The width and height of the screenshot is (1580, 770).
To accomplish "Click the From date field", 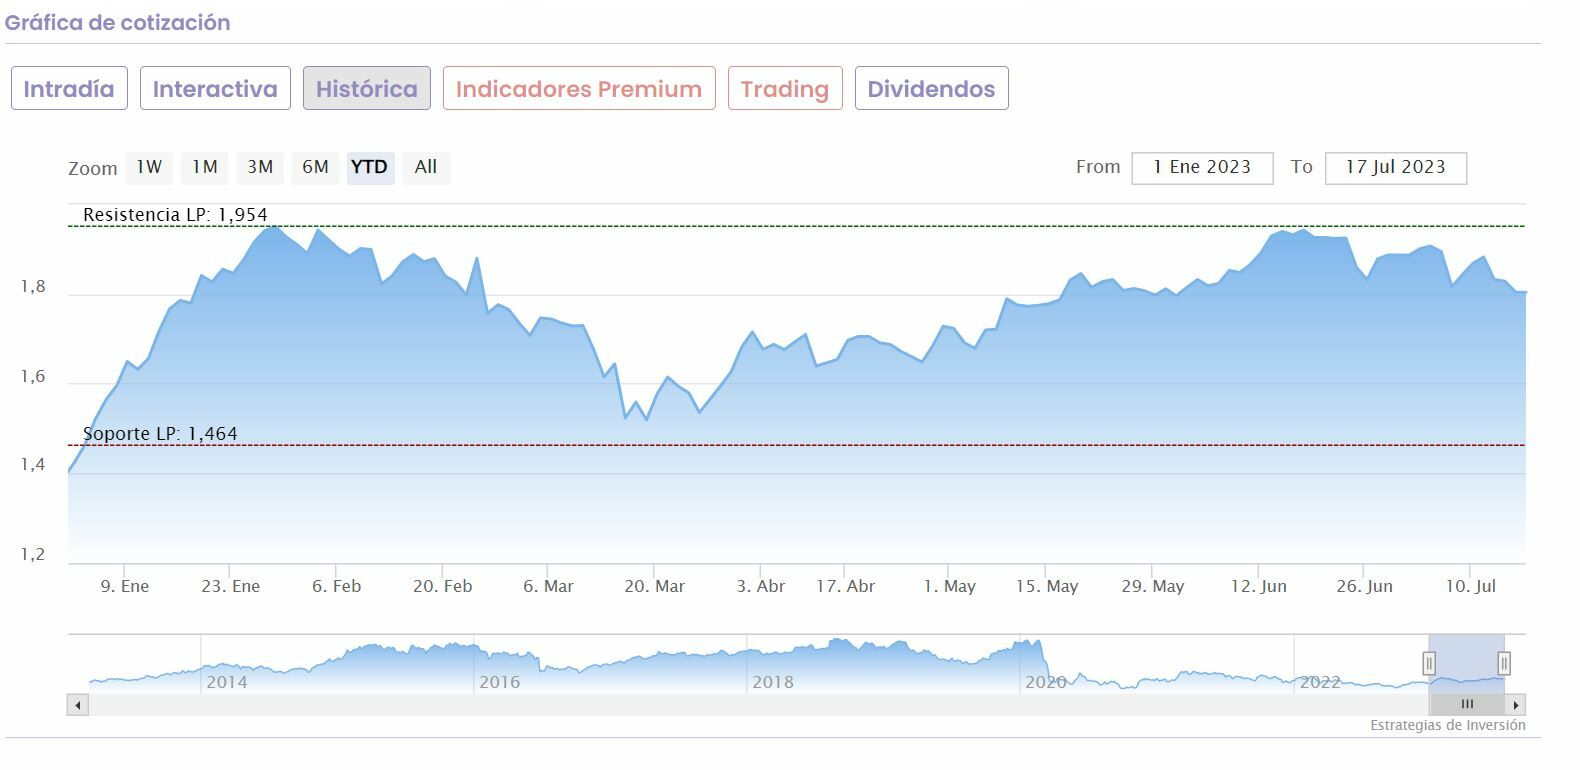I will 1202,168.
